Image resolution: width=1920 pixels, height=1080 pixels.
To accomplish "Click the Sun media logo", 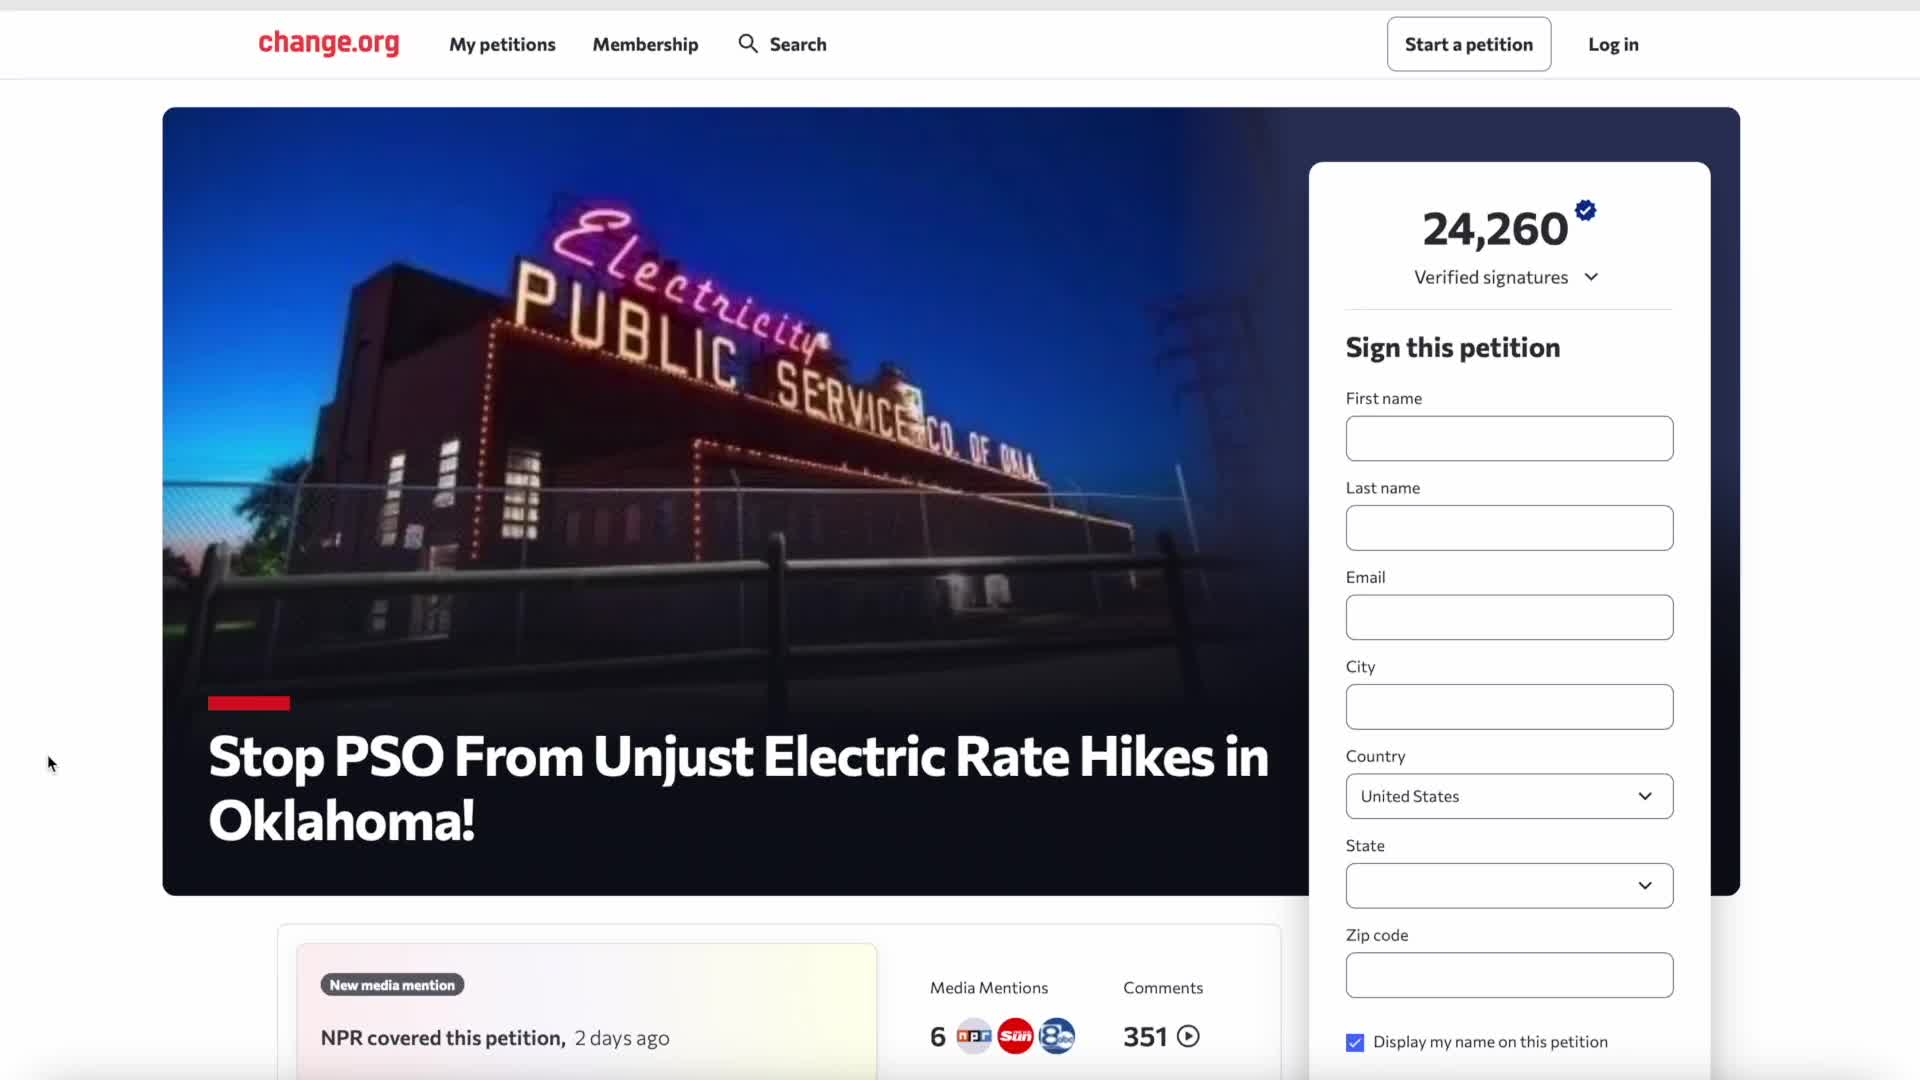I will click(x=1015, y=1036).
